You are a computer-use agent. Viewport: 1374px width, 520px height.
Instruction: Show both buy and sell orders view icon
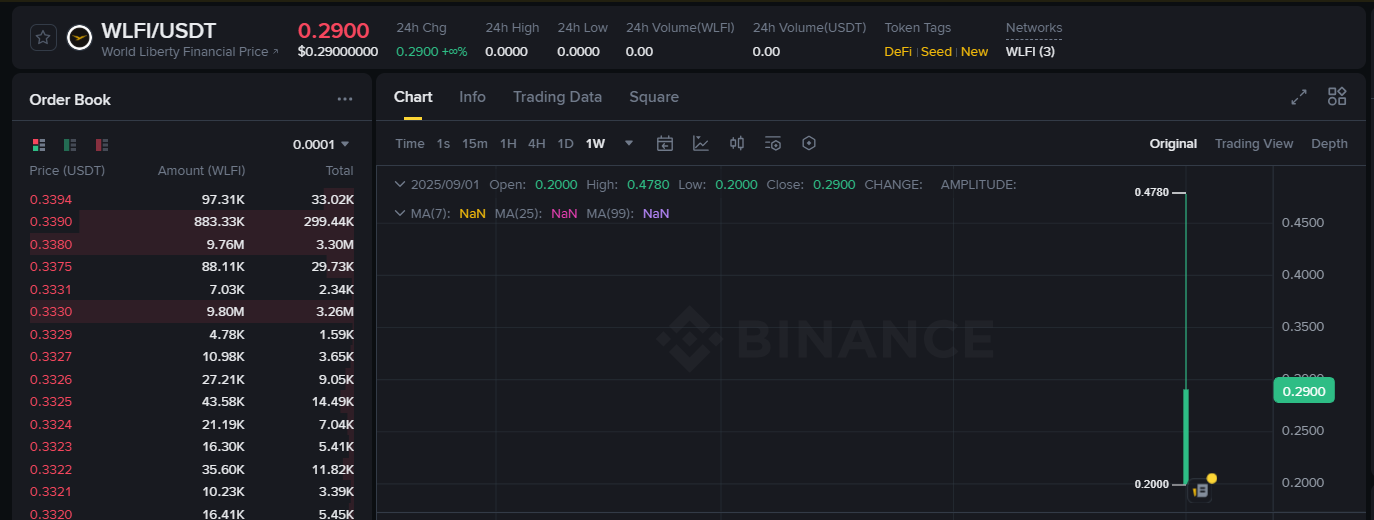pyautogui.click(x=39, y=145)
